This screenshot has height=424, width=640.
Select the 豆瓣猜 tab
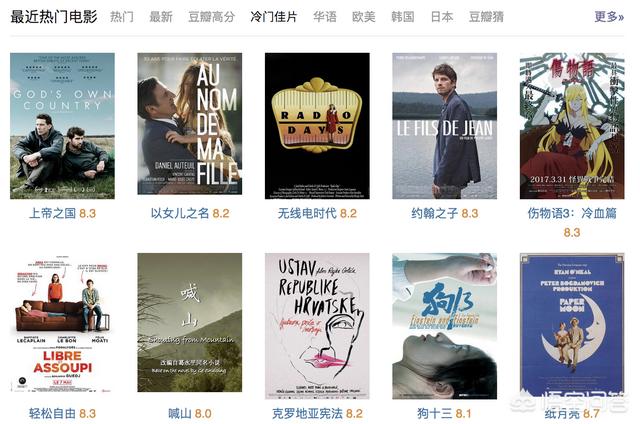pyautogui.click(x=487, y=17)
